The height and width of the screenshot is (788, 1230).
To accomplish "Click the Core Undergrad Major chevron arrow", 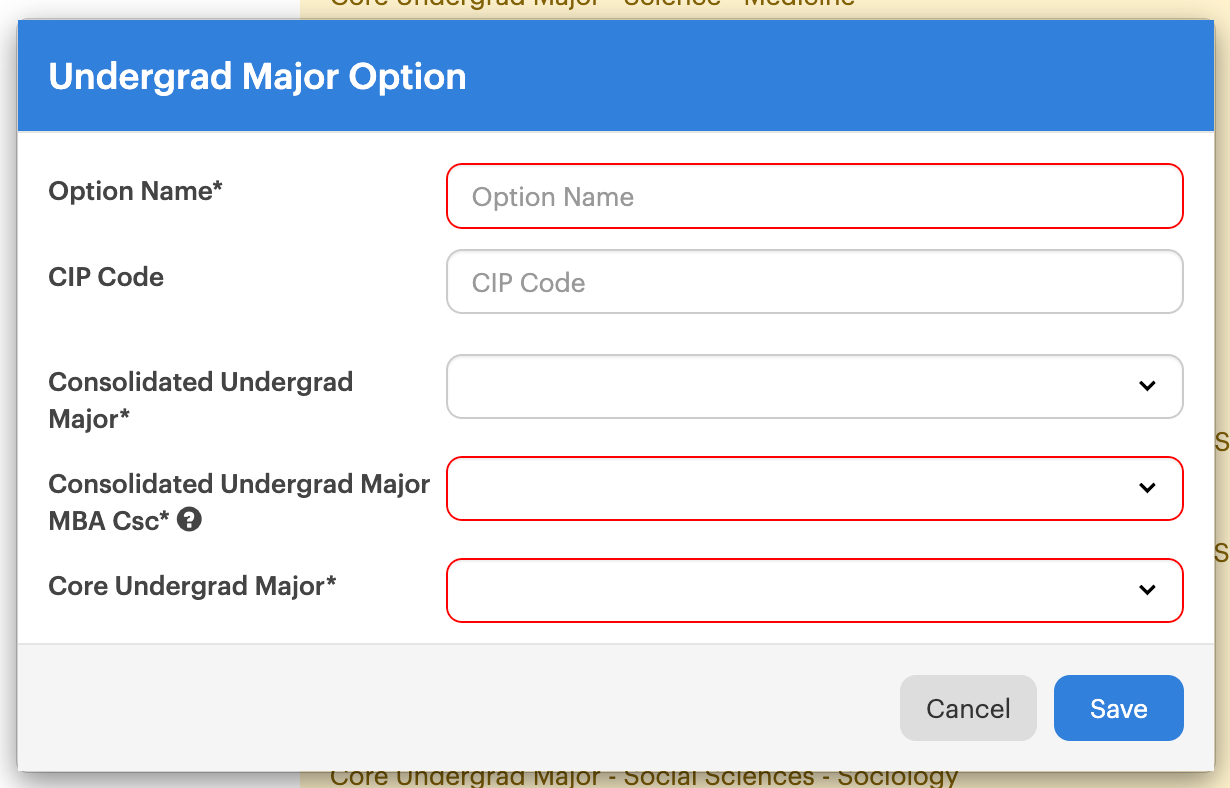I will point(1147,590).
